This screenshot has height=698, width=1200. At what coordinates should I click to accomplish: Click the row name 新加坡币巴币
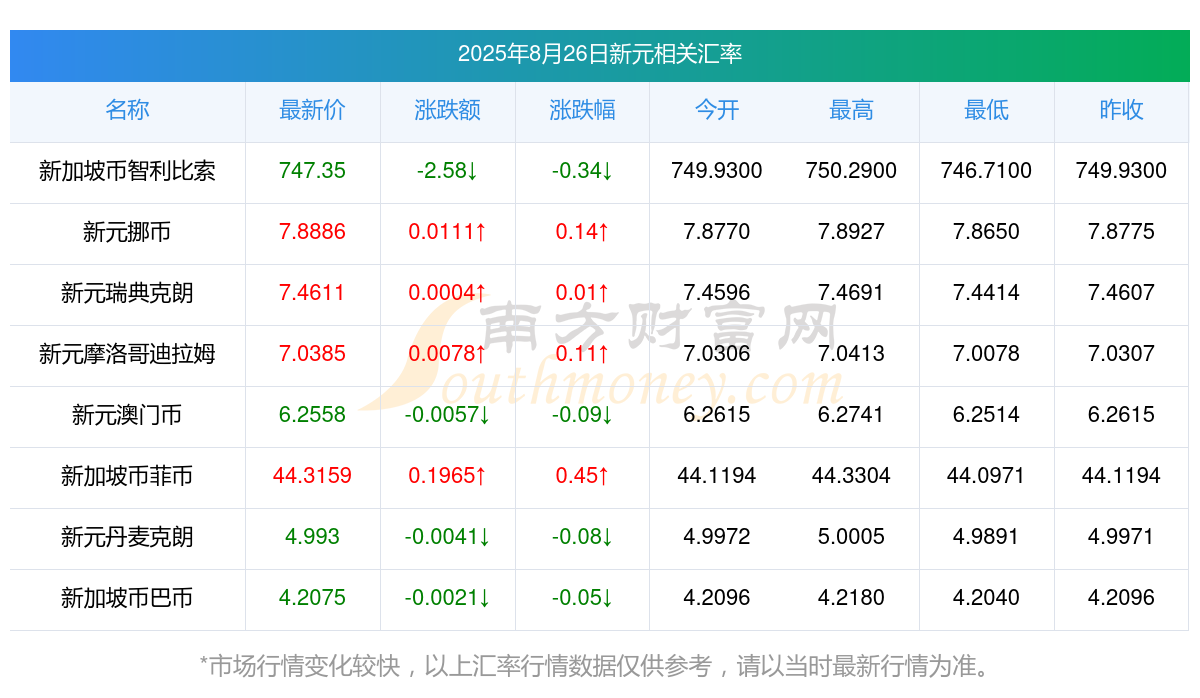pos(127,598)
